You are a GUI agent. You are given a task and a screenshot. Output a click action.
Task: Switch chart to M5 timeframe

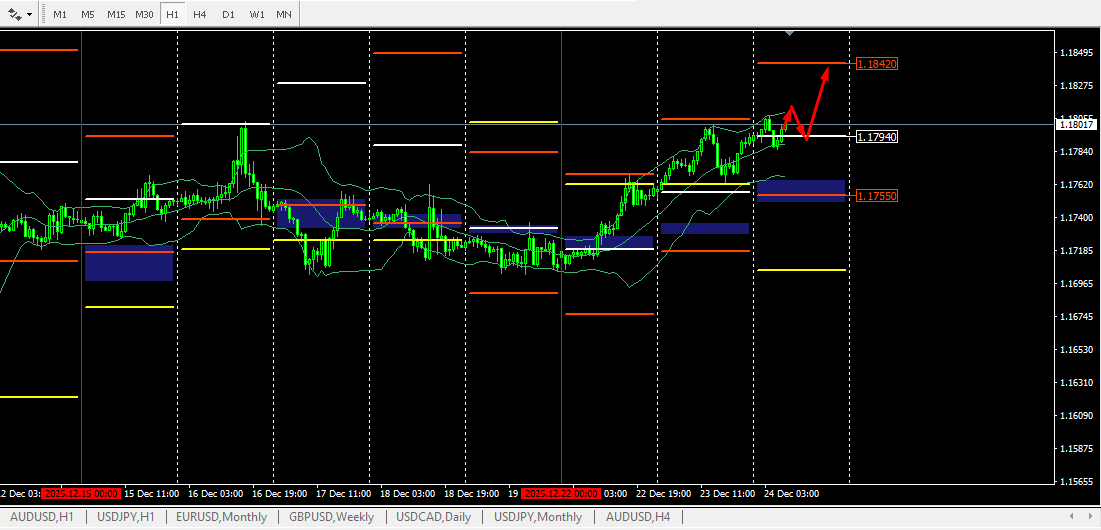tap(88, 14)
